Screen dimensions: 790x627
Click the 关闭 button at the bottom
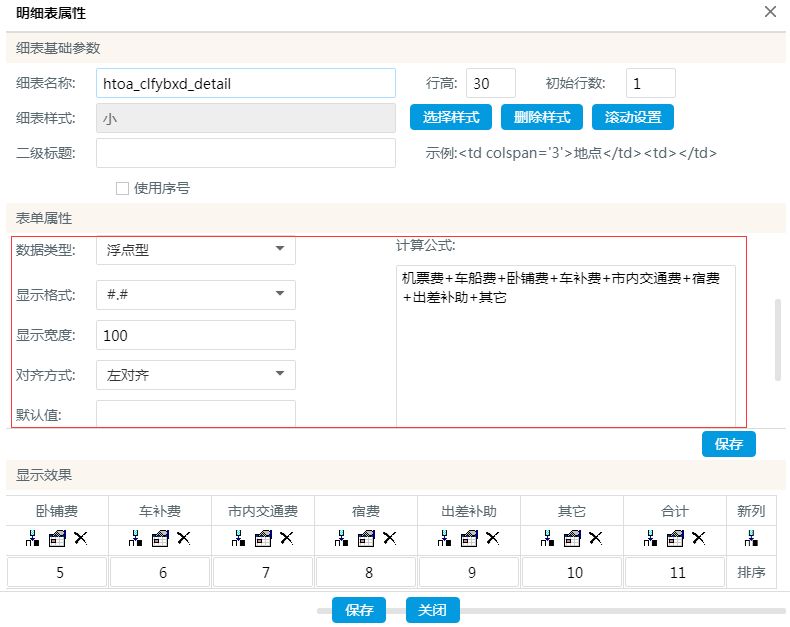point(432,610)
